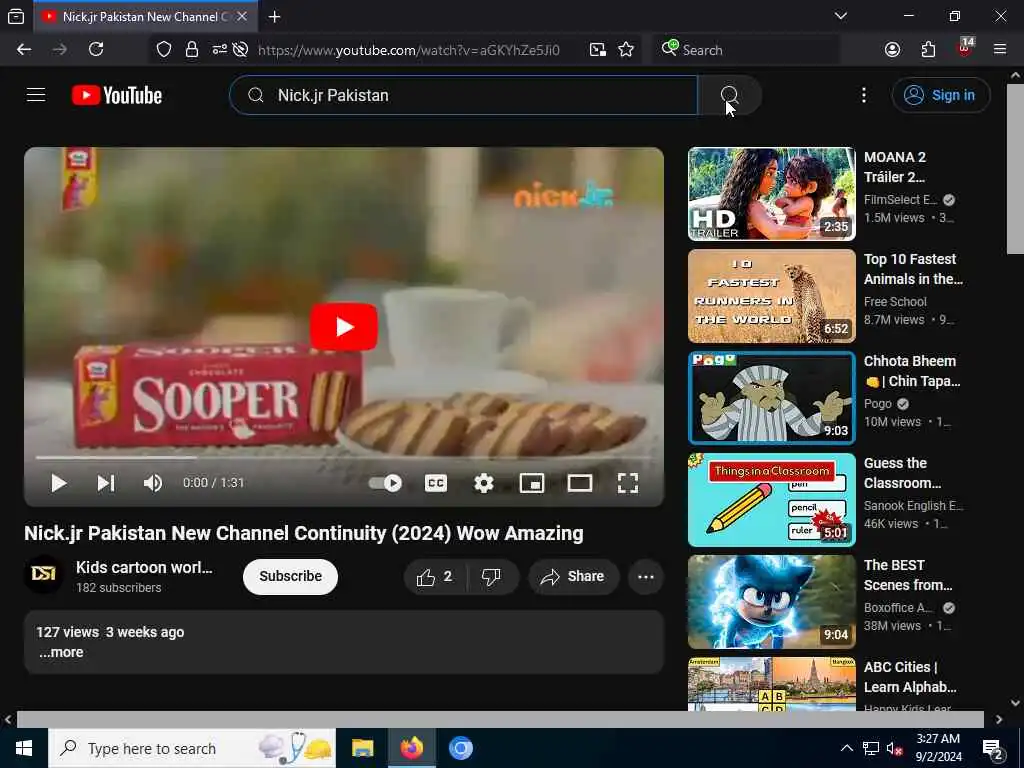Open Guess the Classroom video thumbnail
Screen dimensions: 1024x768
click(771, 500)
